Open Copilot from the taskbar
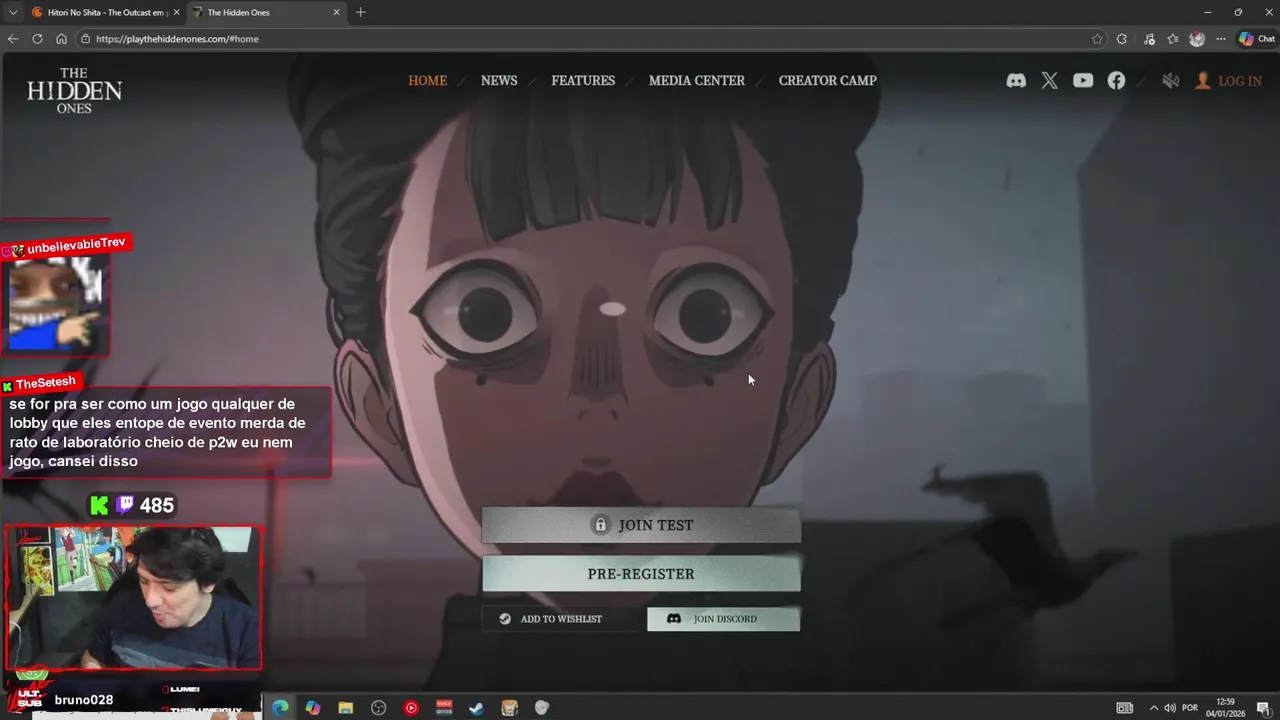Viewport: 1280px width, 720px height. point(313,708)
